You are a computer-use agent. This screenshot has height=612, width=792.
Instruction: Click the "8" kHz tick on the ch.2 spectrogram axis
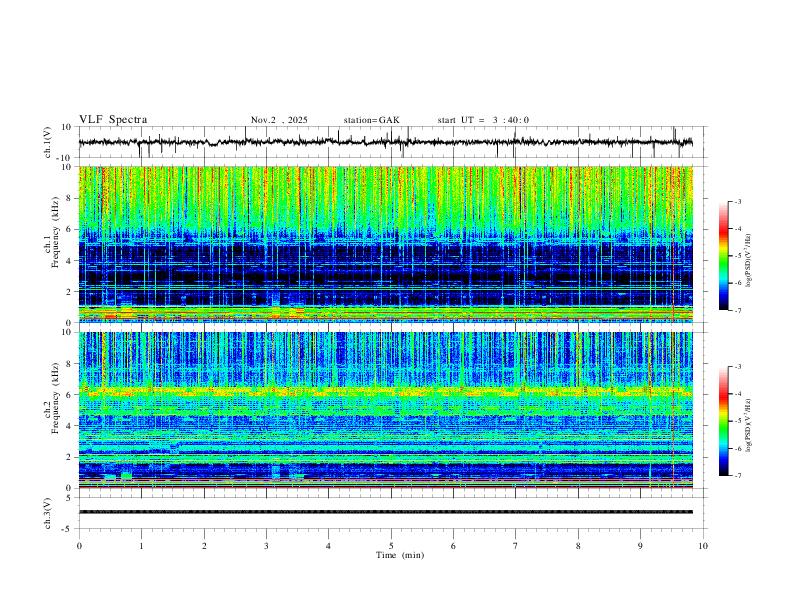point(70,364)
